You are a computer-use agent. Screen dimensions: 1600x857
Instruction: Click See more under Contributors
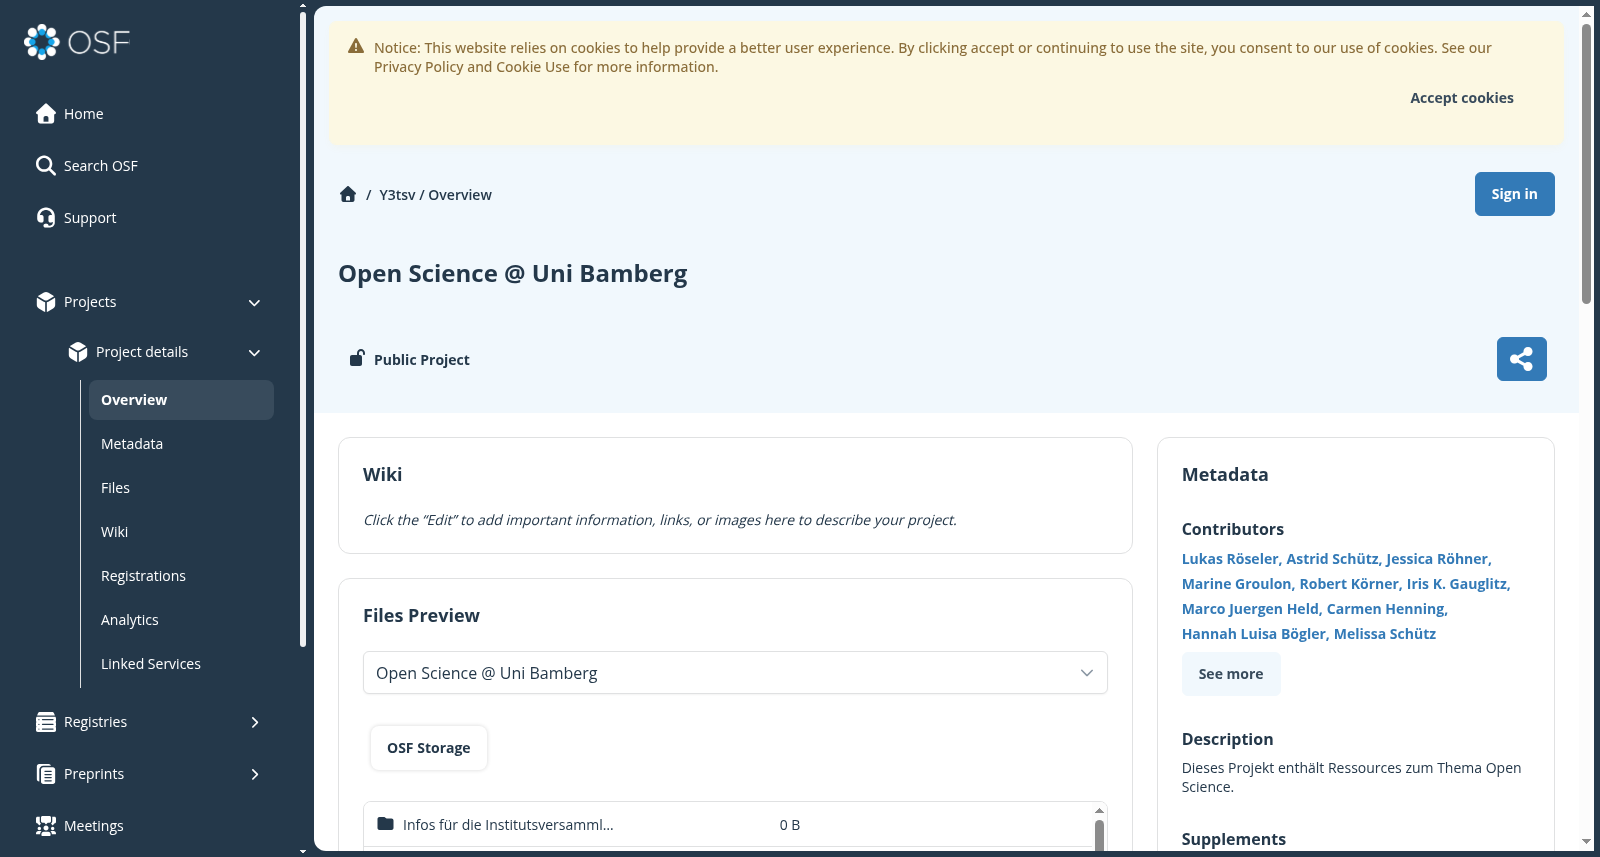(x=1231, y=674)
